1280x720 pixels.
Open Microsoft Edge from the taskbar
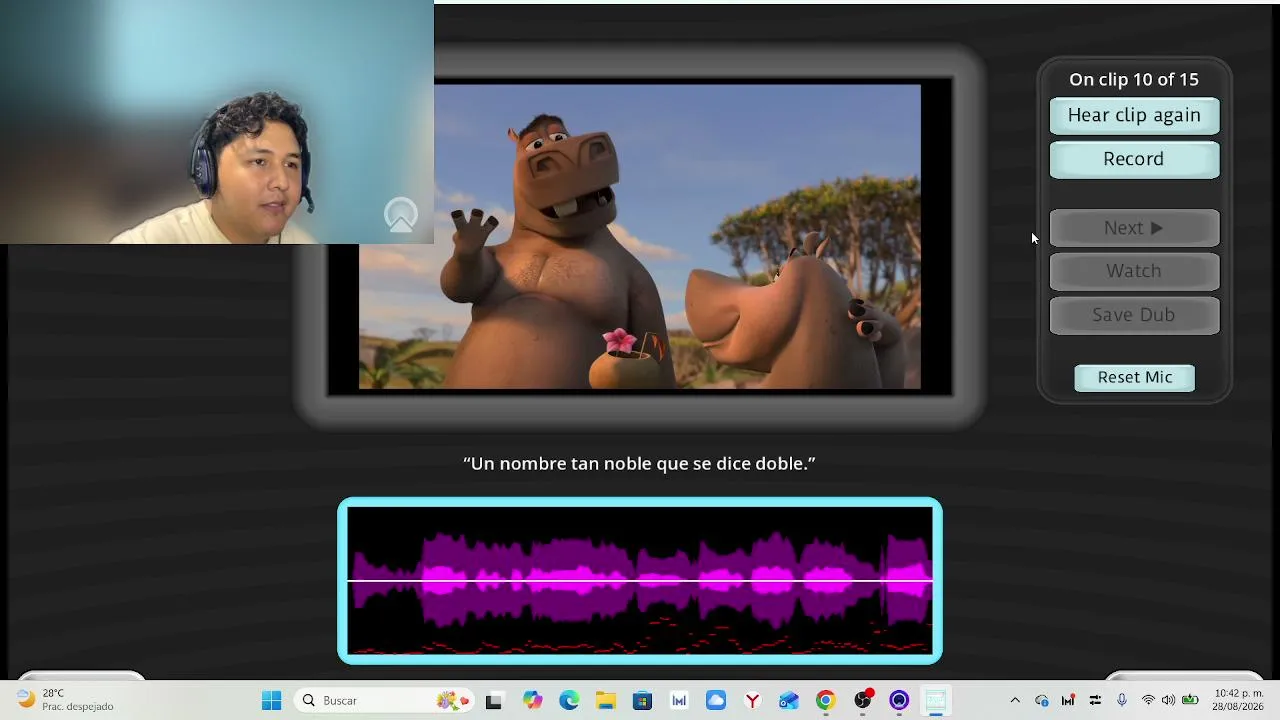click(x=569, y=701)
